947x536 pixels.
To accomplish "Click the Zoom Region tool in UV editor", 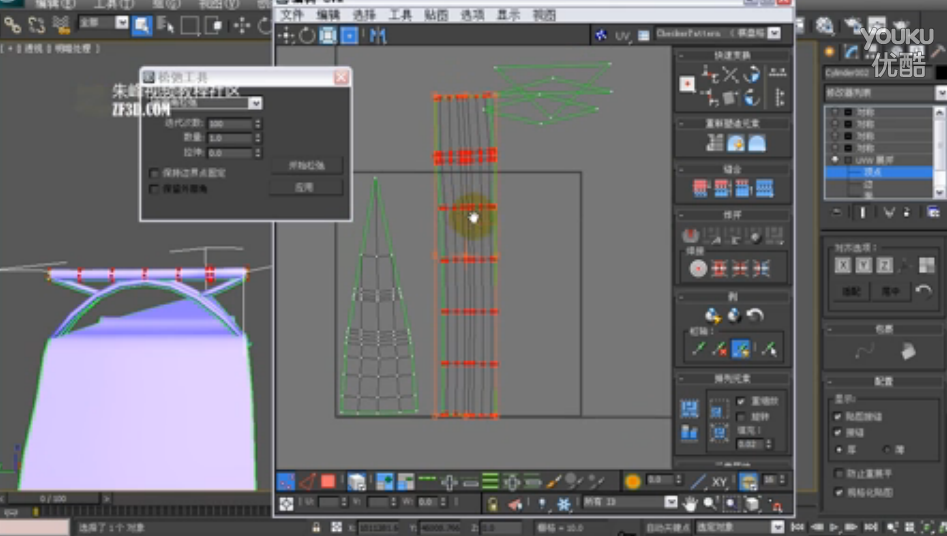I will click(731, 503).
